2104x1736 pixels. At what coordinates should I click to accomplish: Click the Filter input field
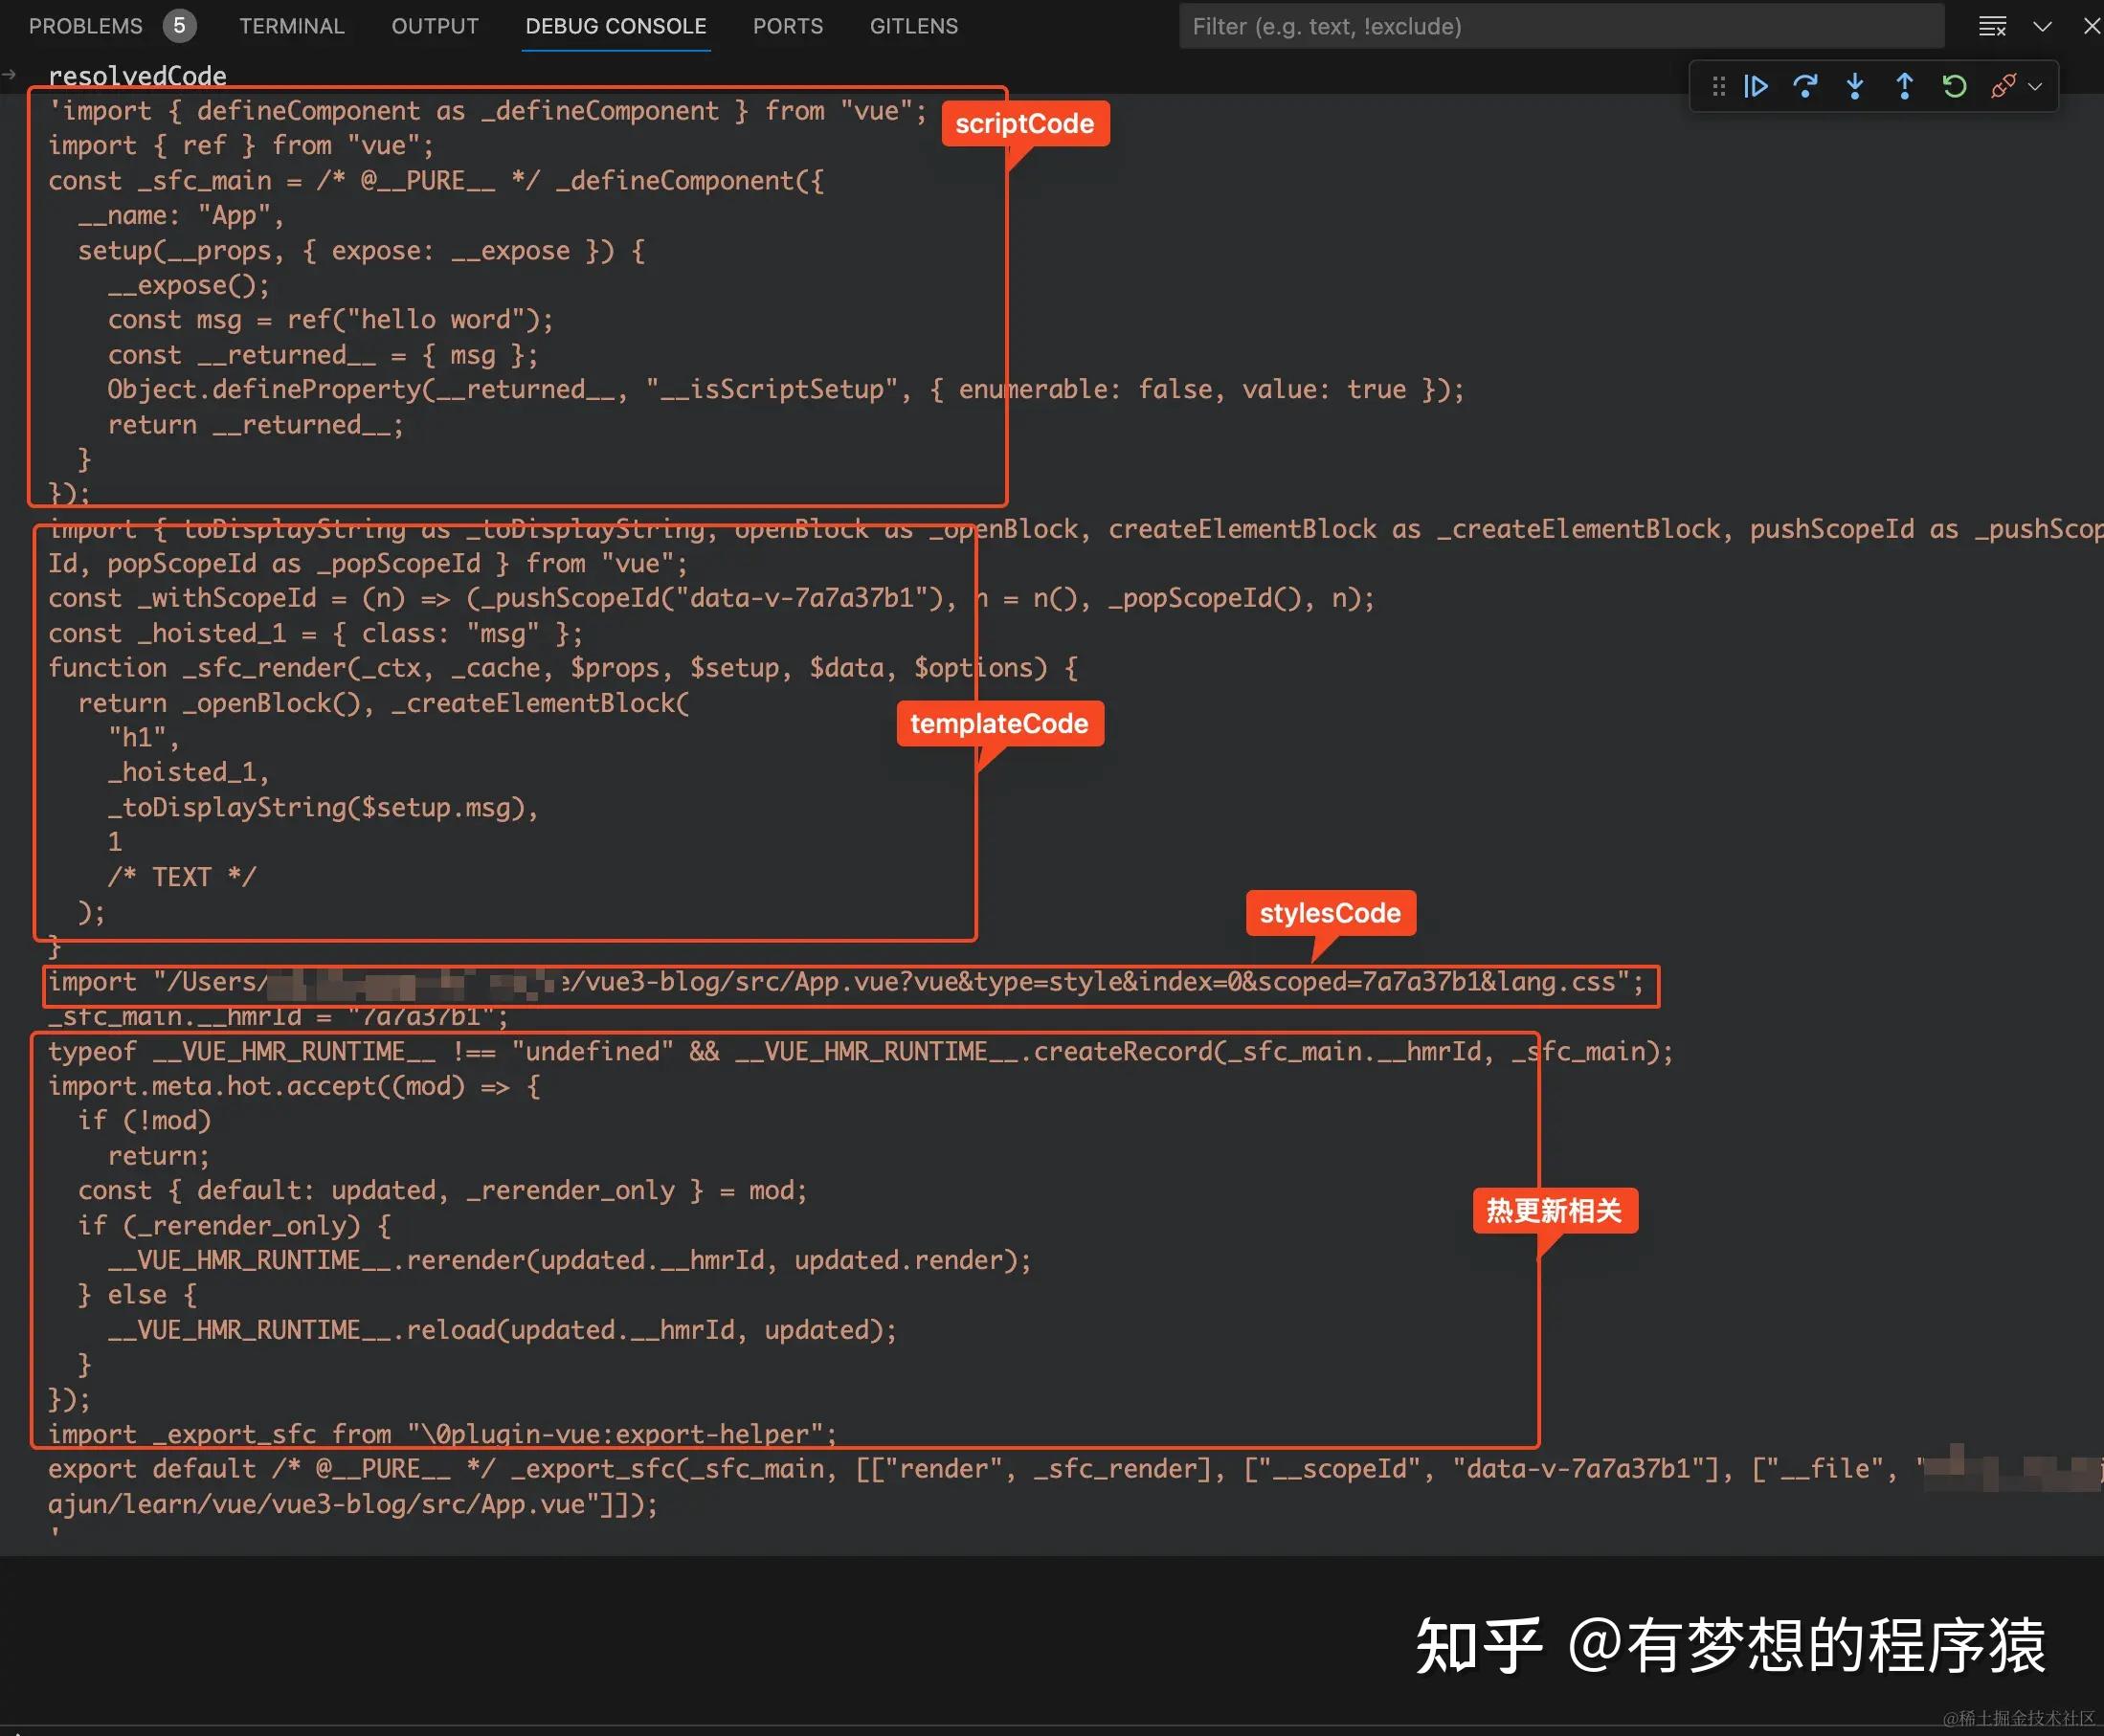pos(1560,26)
